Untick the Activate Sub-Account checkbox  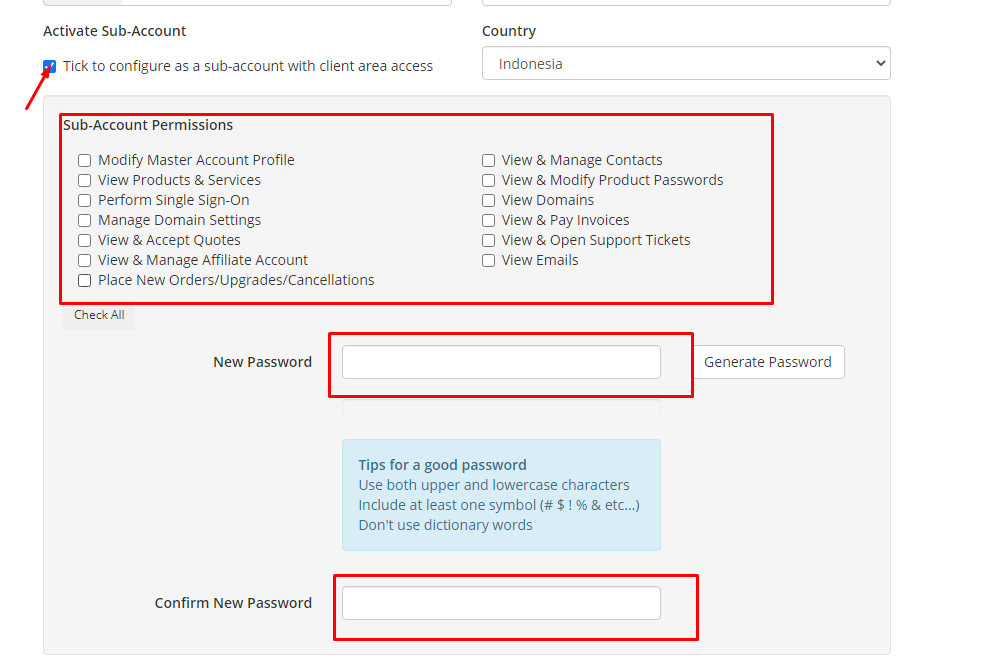[49, 66]
